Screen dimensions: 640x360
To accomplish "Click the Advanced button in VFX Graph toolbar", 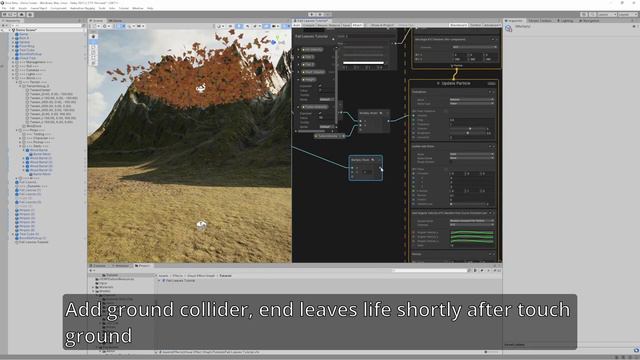I will click(x=492, y=25).
